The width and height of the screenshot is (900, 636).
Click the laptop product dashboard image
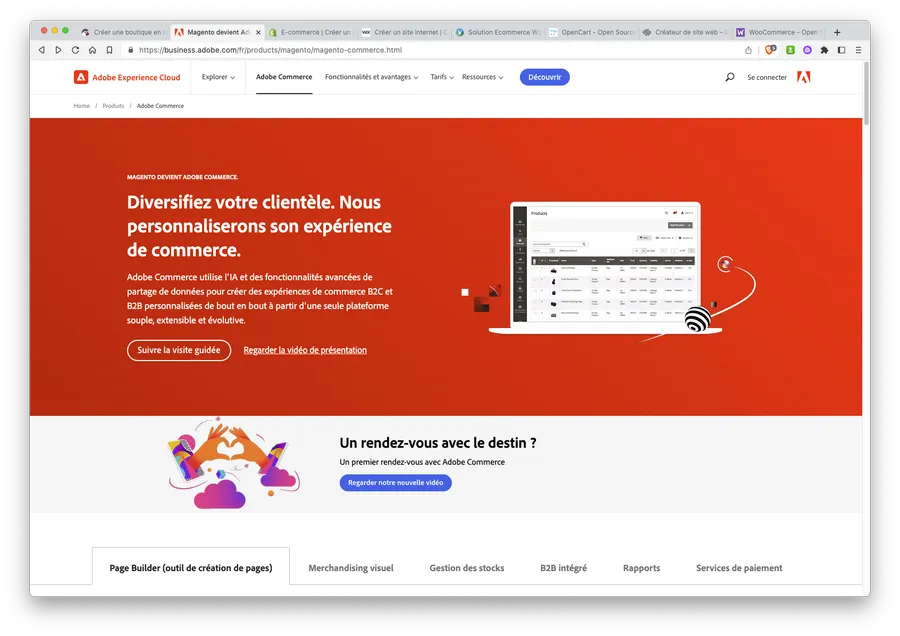point(606,267)
